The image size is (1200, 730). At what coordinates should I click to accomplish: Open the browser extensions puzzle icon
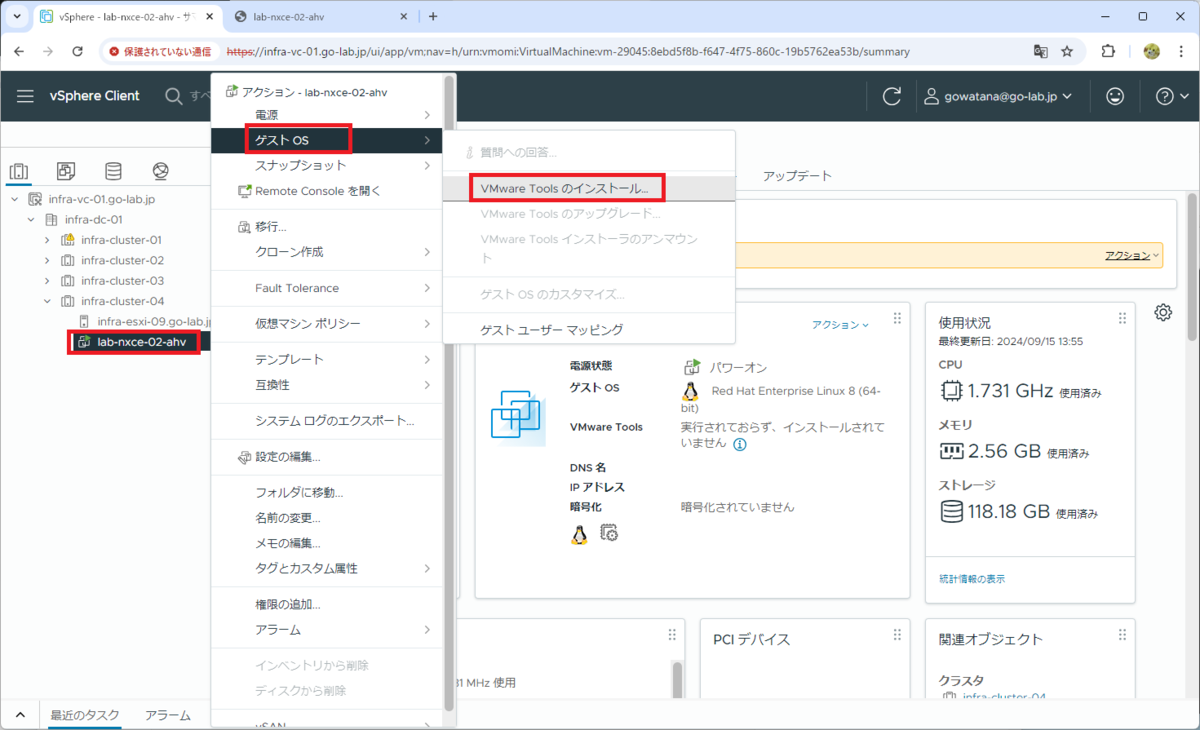click(1108, 51)
